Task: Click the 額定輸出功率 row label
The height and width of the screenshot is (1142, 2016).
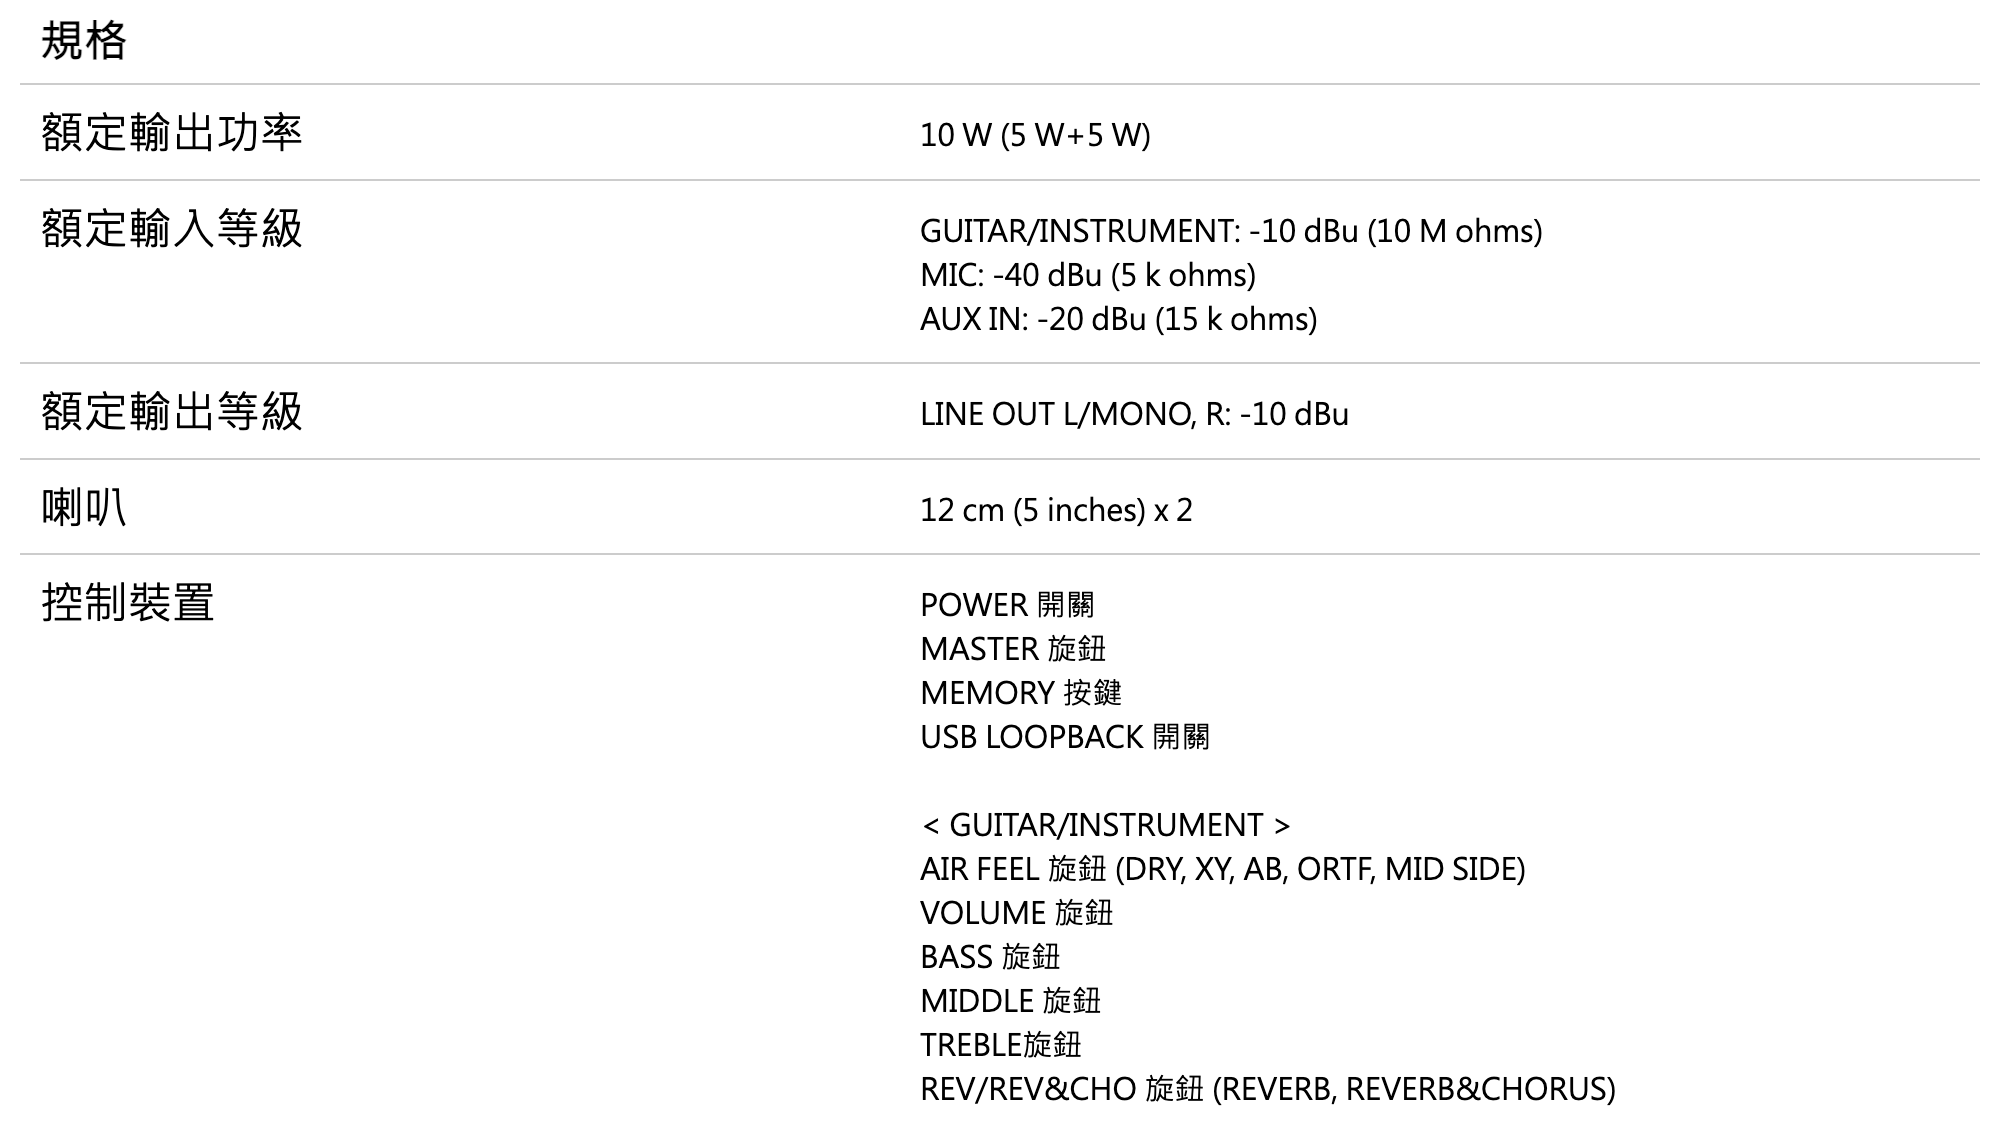Action: coord(171,133)
